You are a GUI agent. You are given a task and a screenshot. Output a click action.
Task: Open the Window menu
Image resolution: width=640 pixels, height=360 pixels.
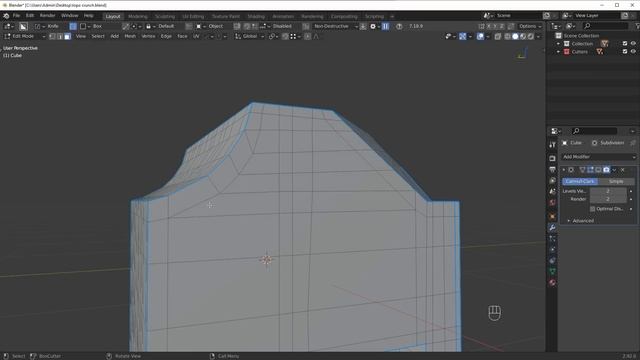(x=69, y=16)
